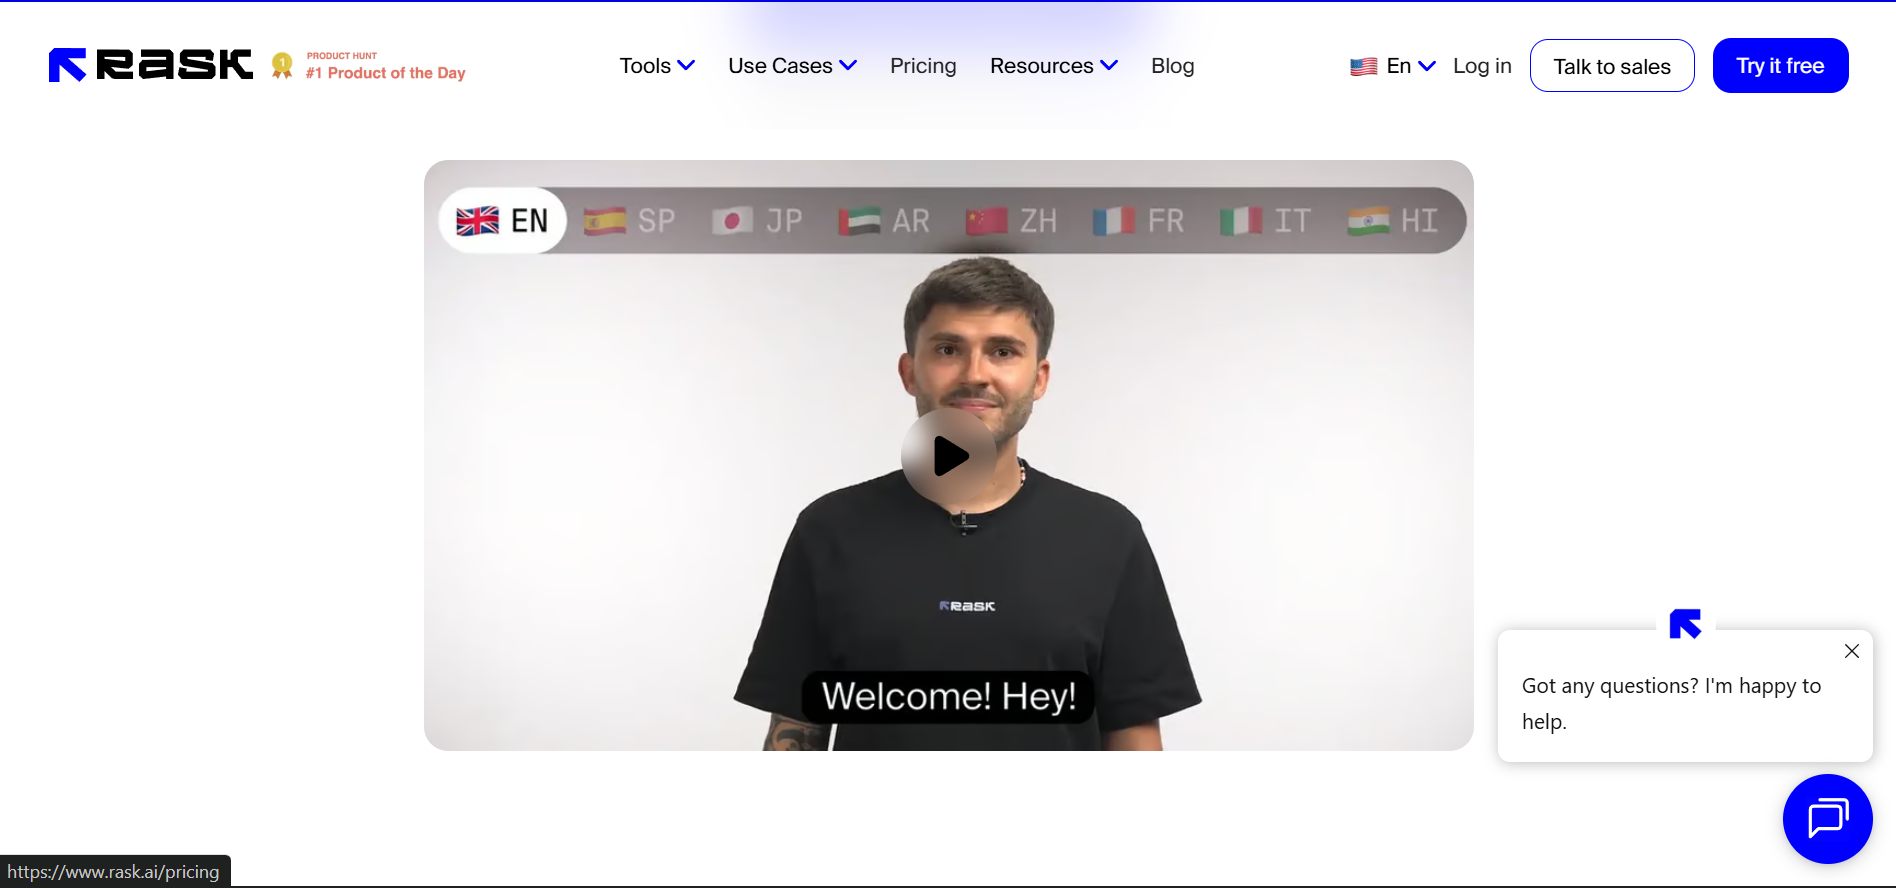Open the En site language selector

pos(1393,66)
